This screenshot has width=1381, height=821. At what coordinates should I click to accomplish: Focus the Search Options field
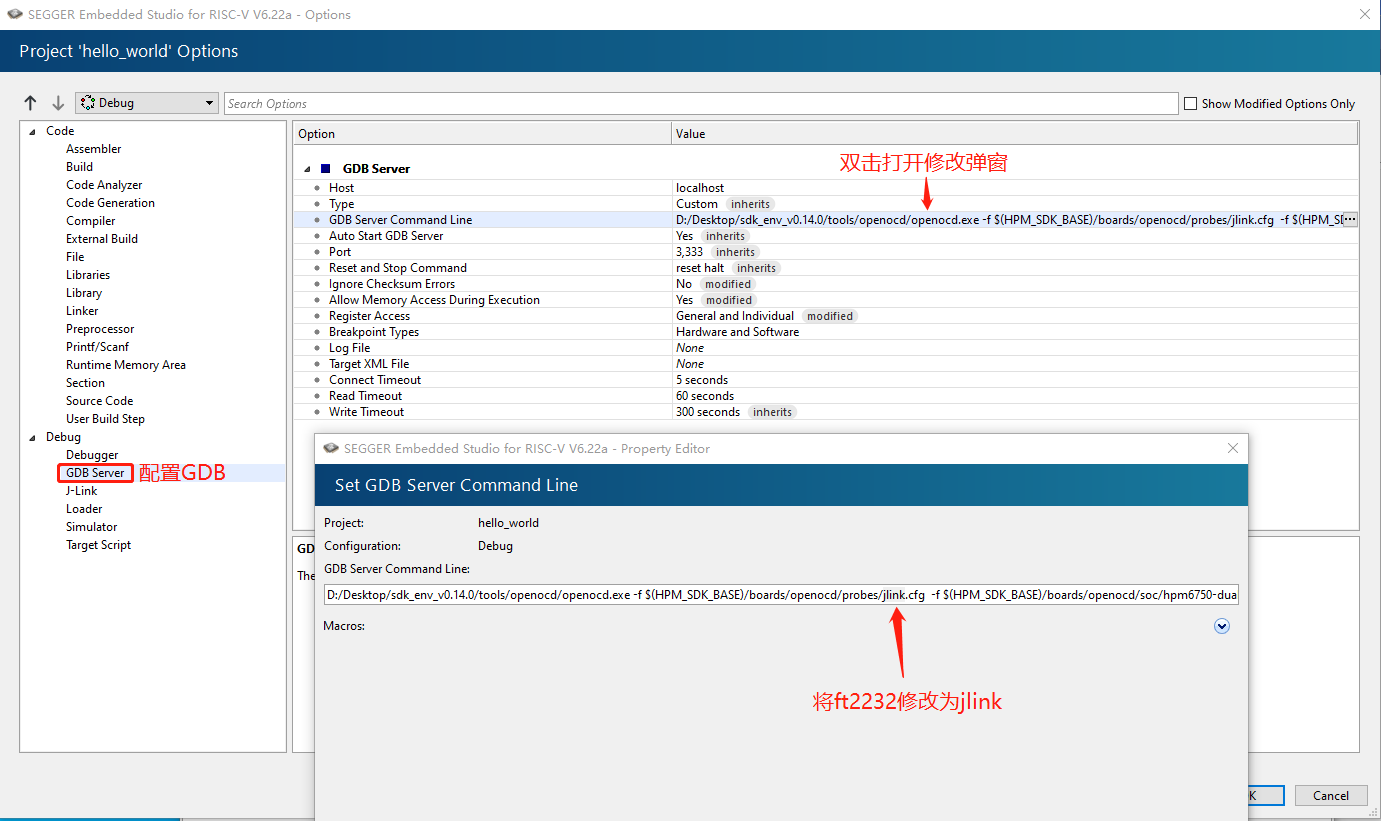[701, 103]
